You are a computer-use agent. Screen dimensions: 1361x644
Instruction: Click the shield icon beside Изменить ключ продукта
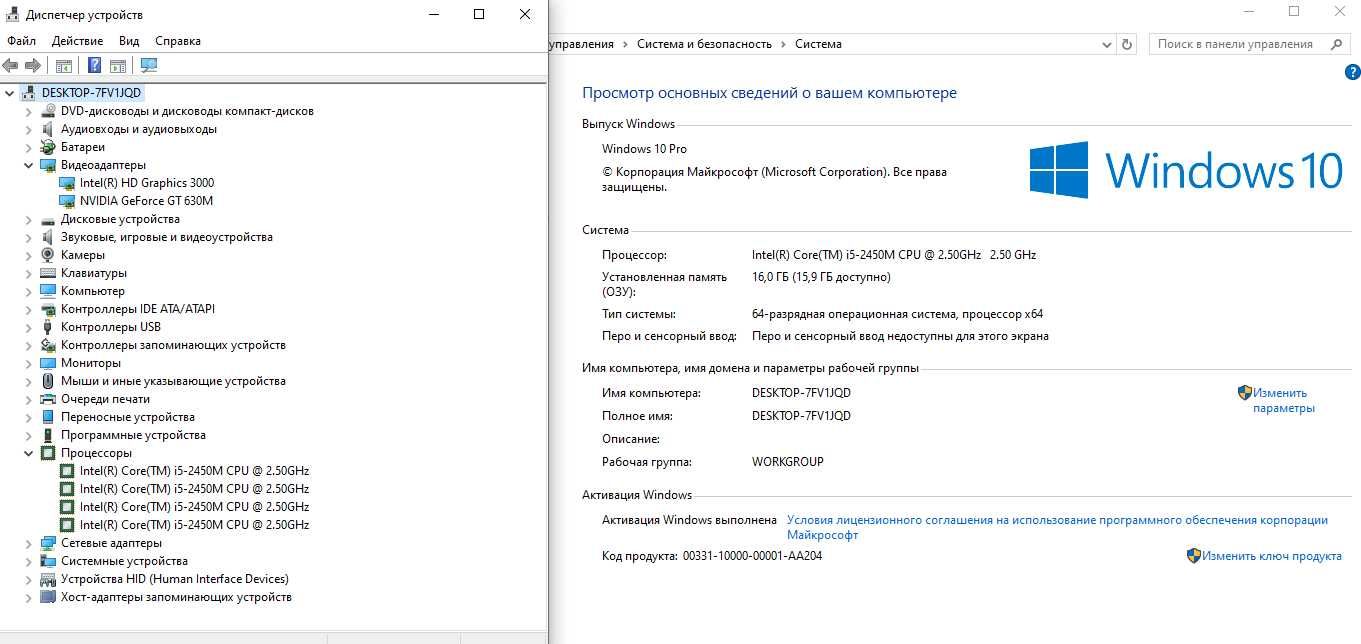pos(1193,555)
